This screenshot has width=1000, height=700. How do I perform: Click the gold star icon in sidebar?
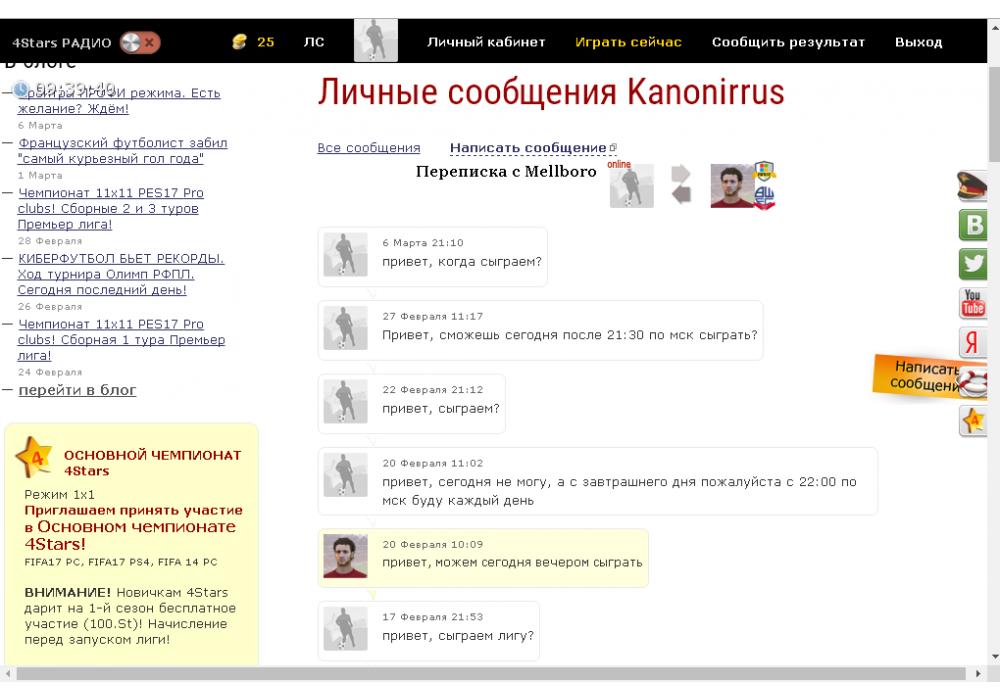(x=973, y=421)
